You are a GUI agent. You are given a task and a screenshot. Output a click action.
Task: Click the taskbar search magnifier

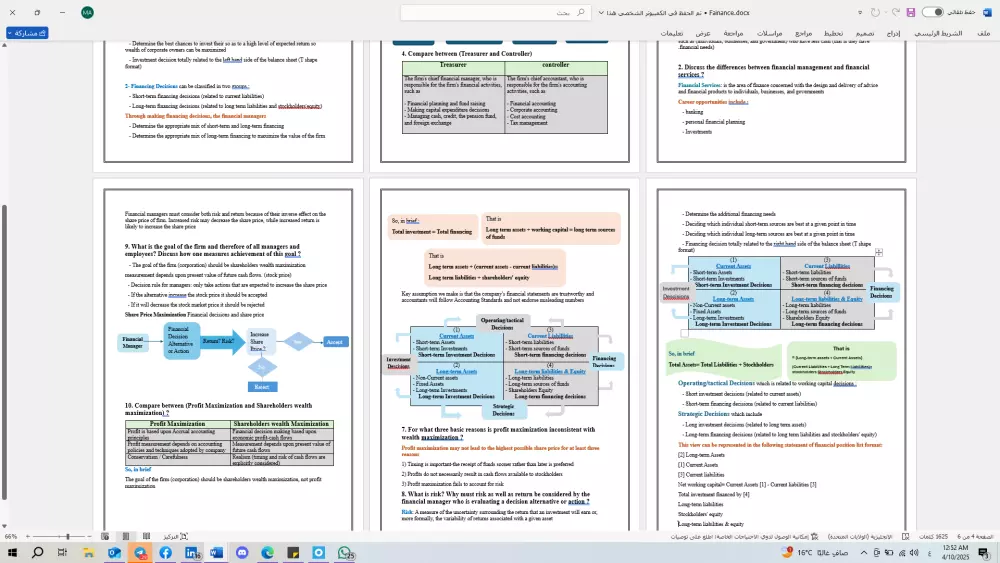click(x=38, y=552)
